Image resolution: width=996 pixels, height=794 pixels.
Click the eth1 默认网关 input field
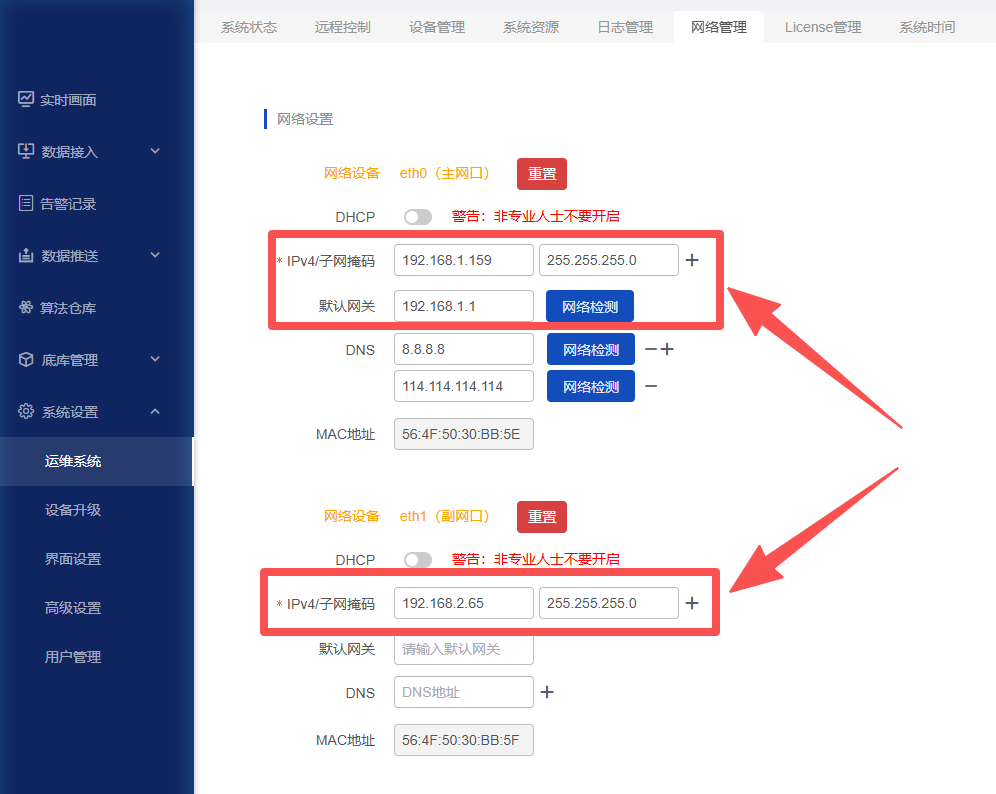pyautogui.click(x=463, y=649)
